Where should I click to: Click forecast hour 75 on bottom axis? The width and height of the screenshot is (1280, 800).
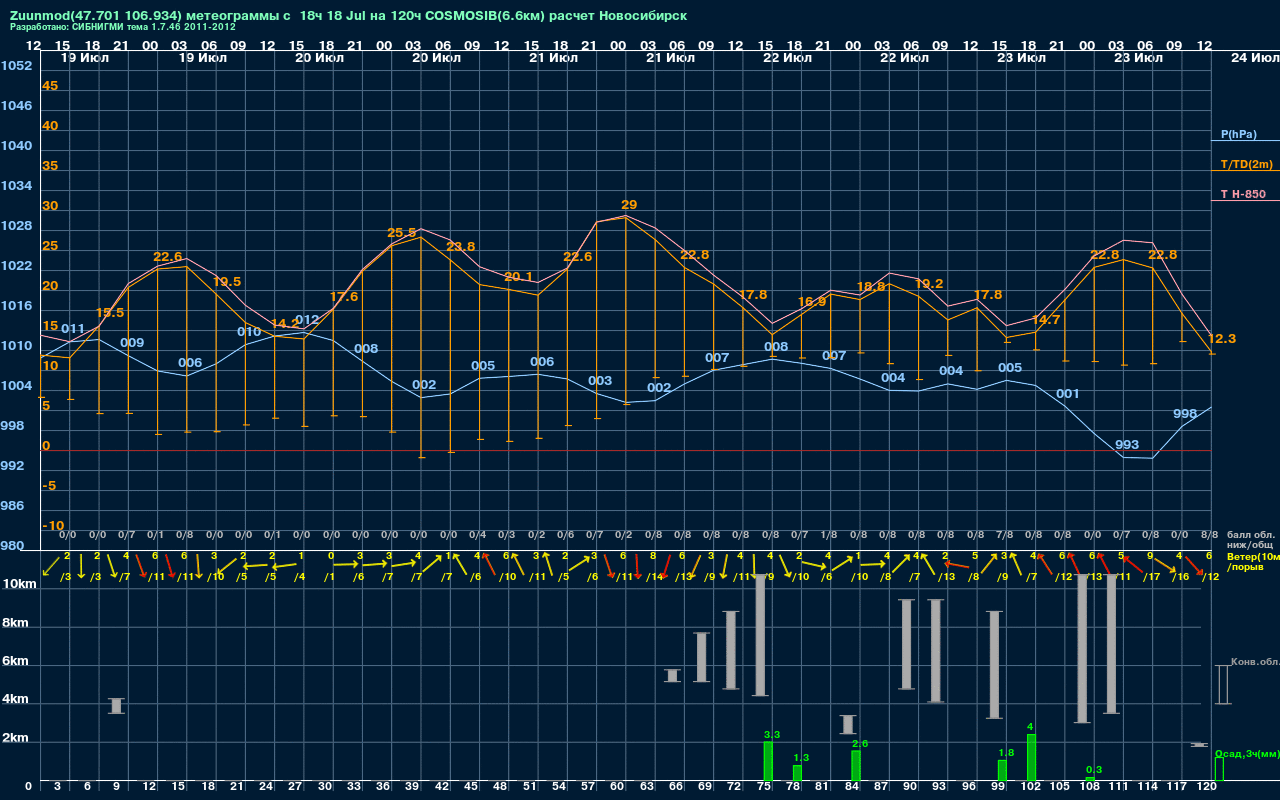coord(764,788)
